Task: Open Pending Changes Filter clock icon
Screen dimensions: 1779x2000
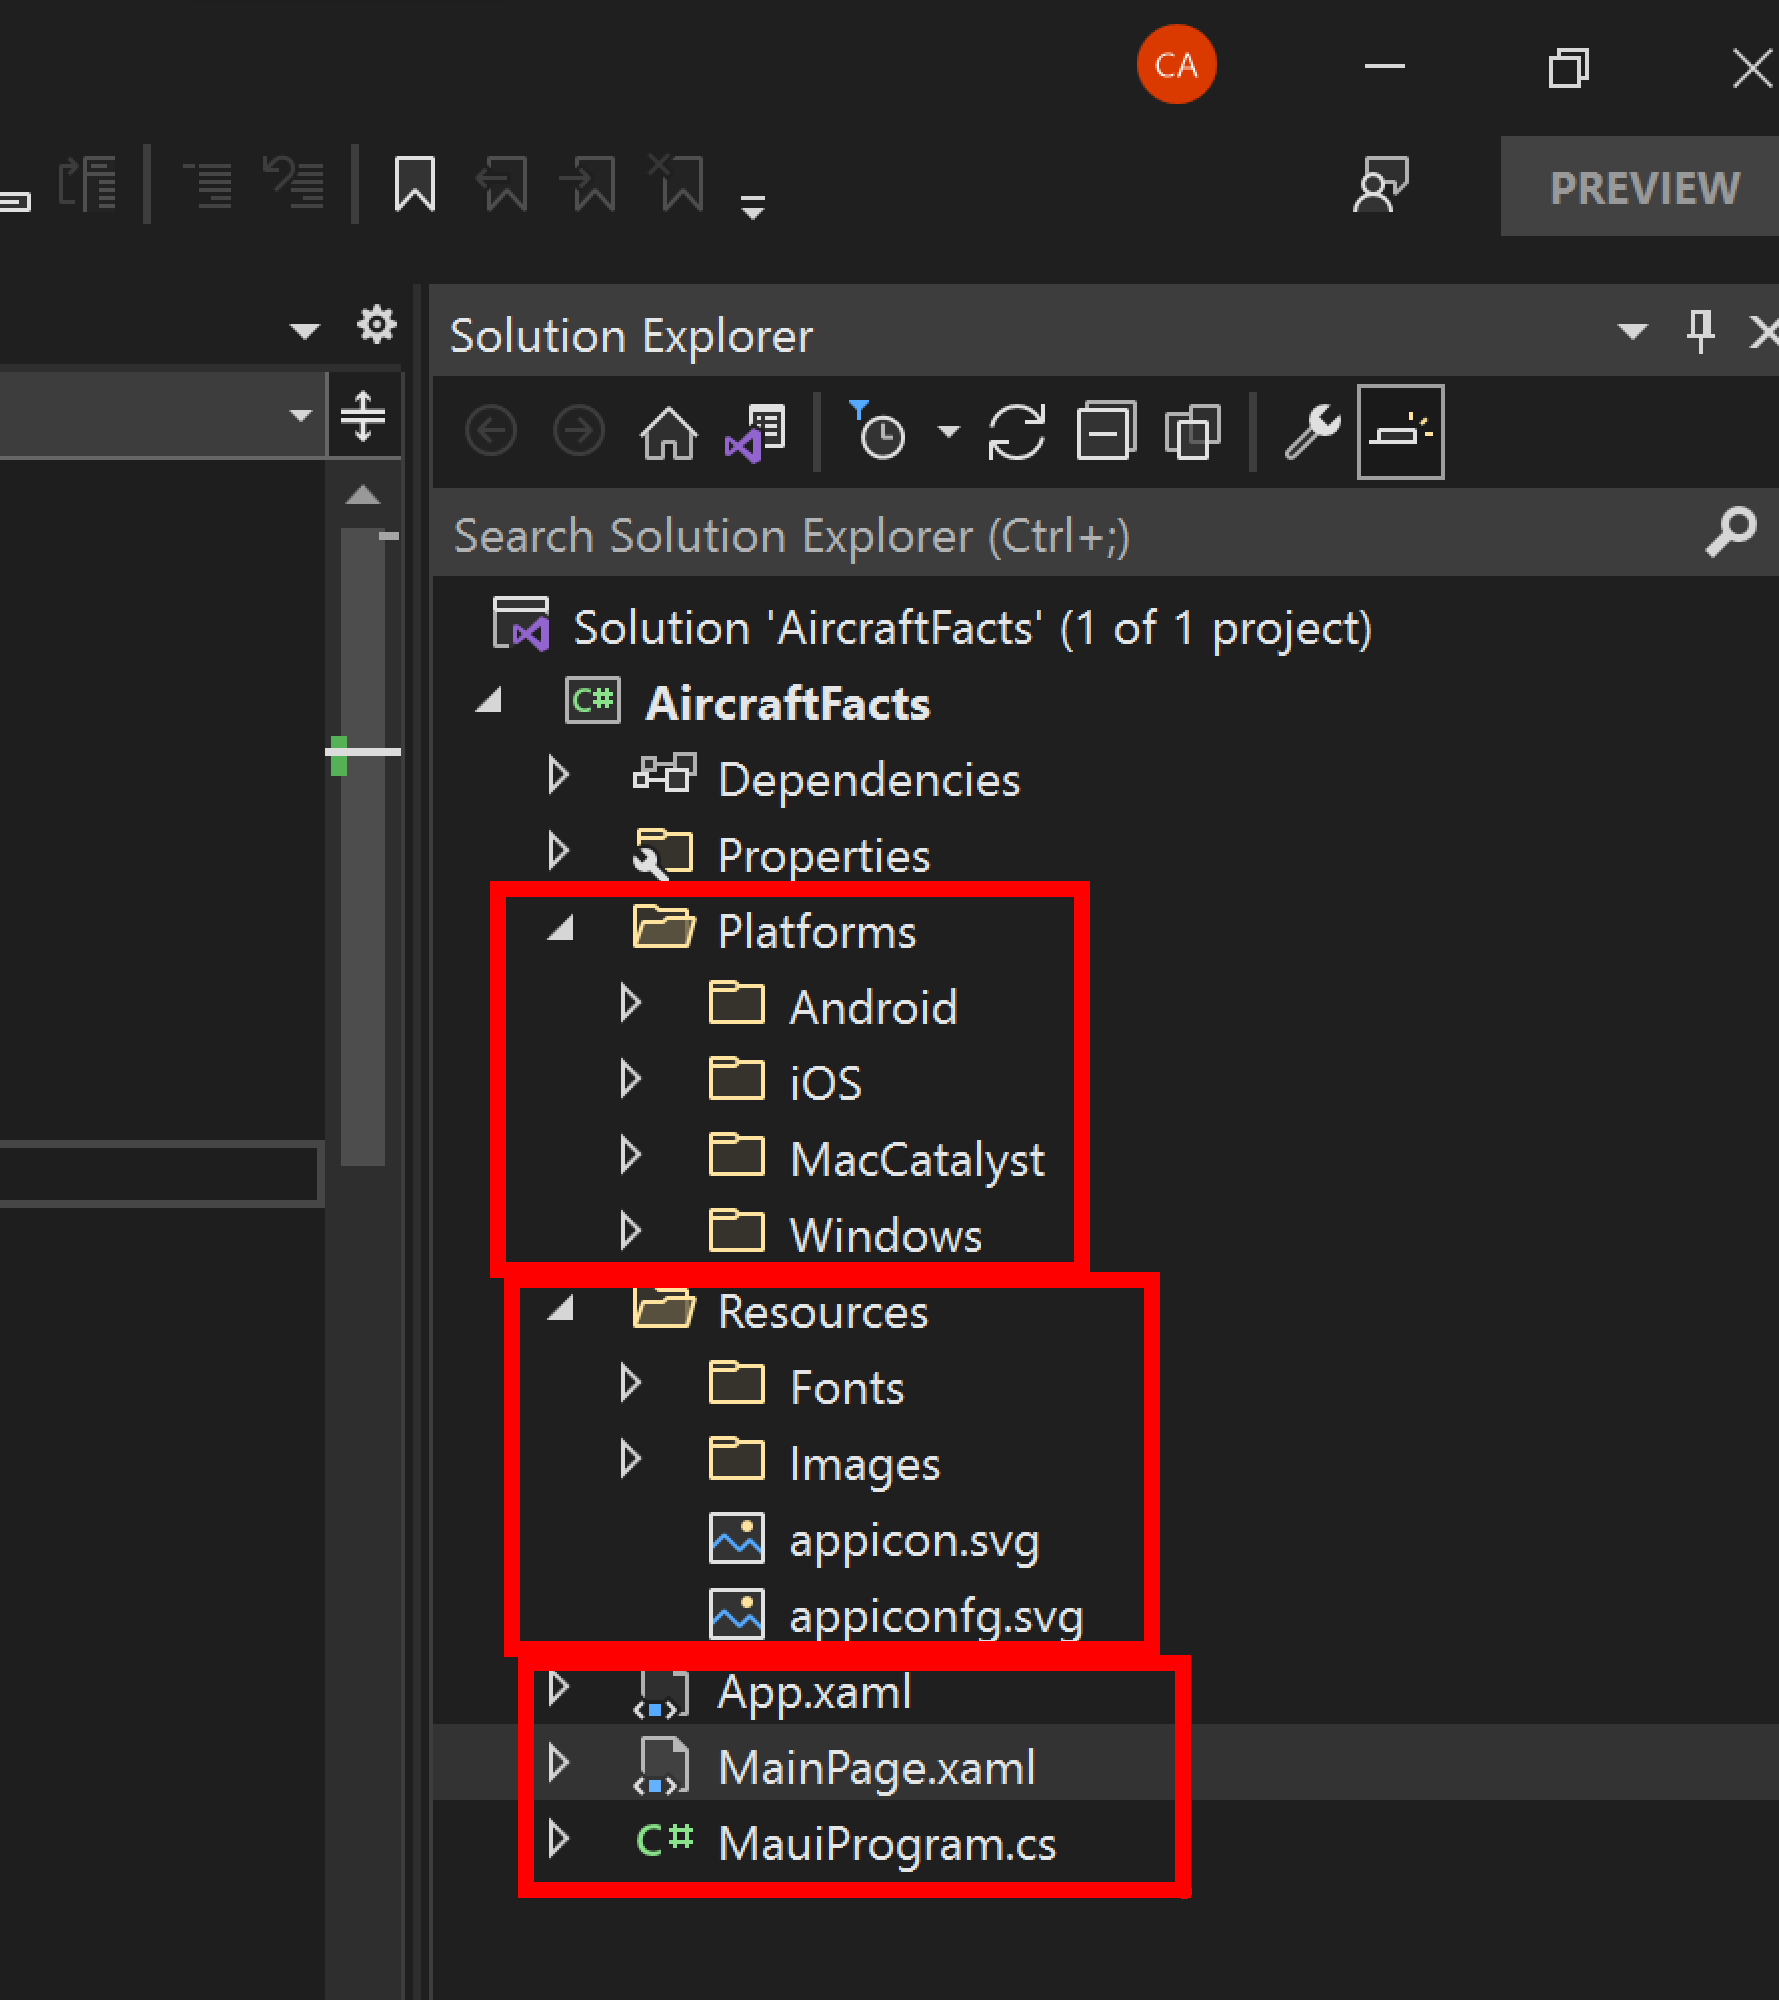Action: (x=877, y=431)
